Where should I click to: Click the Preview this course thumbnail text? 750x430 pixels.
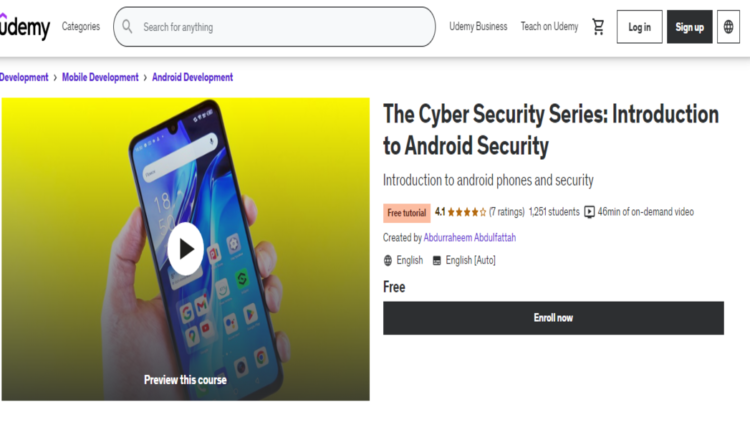(185, 380)
